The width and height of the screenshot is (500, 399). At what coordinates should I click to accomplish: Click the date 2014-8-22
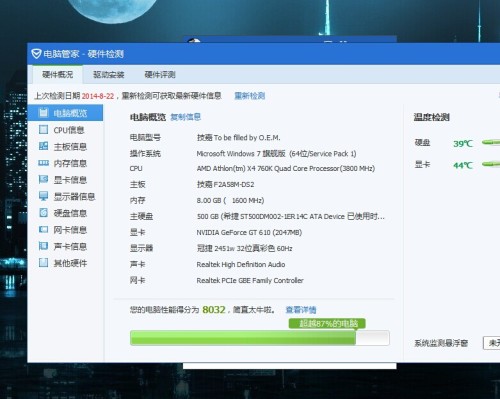[98, 96]
